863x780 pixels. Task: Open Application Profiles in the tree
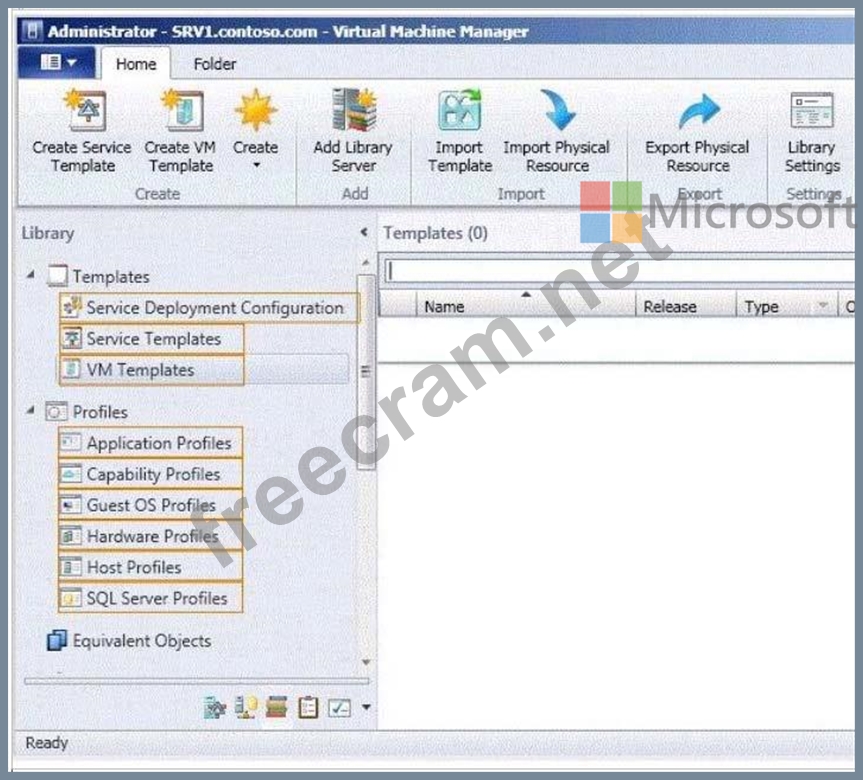coord(150,443)
